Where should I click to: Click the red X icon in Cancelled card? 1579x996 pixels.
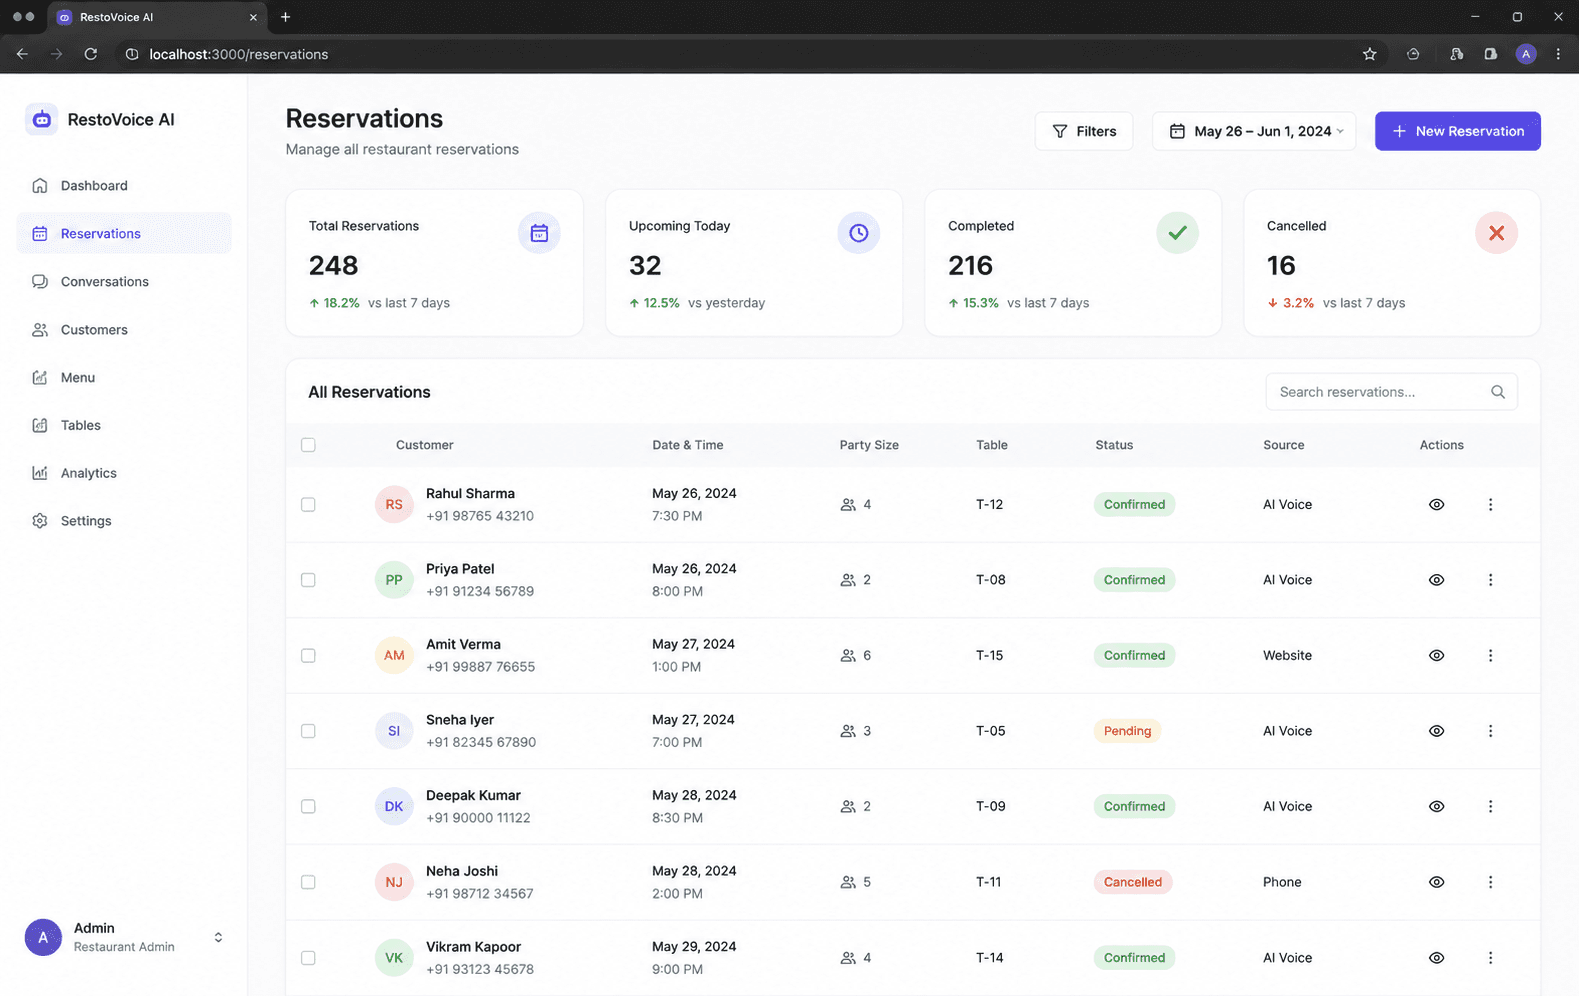coord(1496,233)
